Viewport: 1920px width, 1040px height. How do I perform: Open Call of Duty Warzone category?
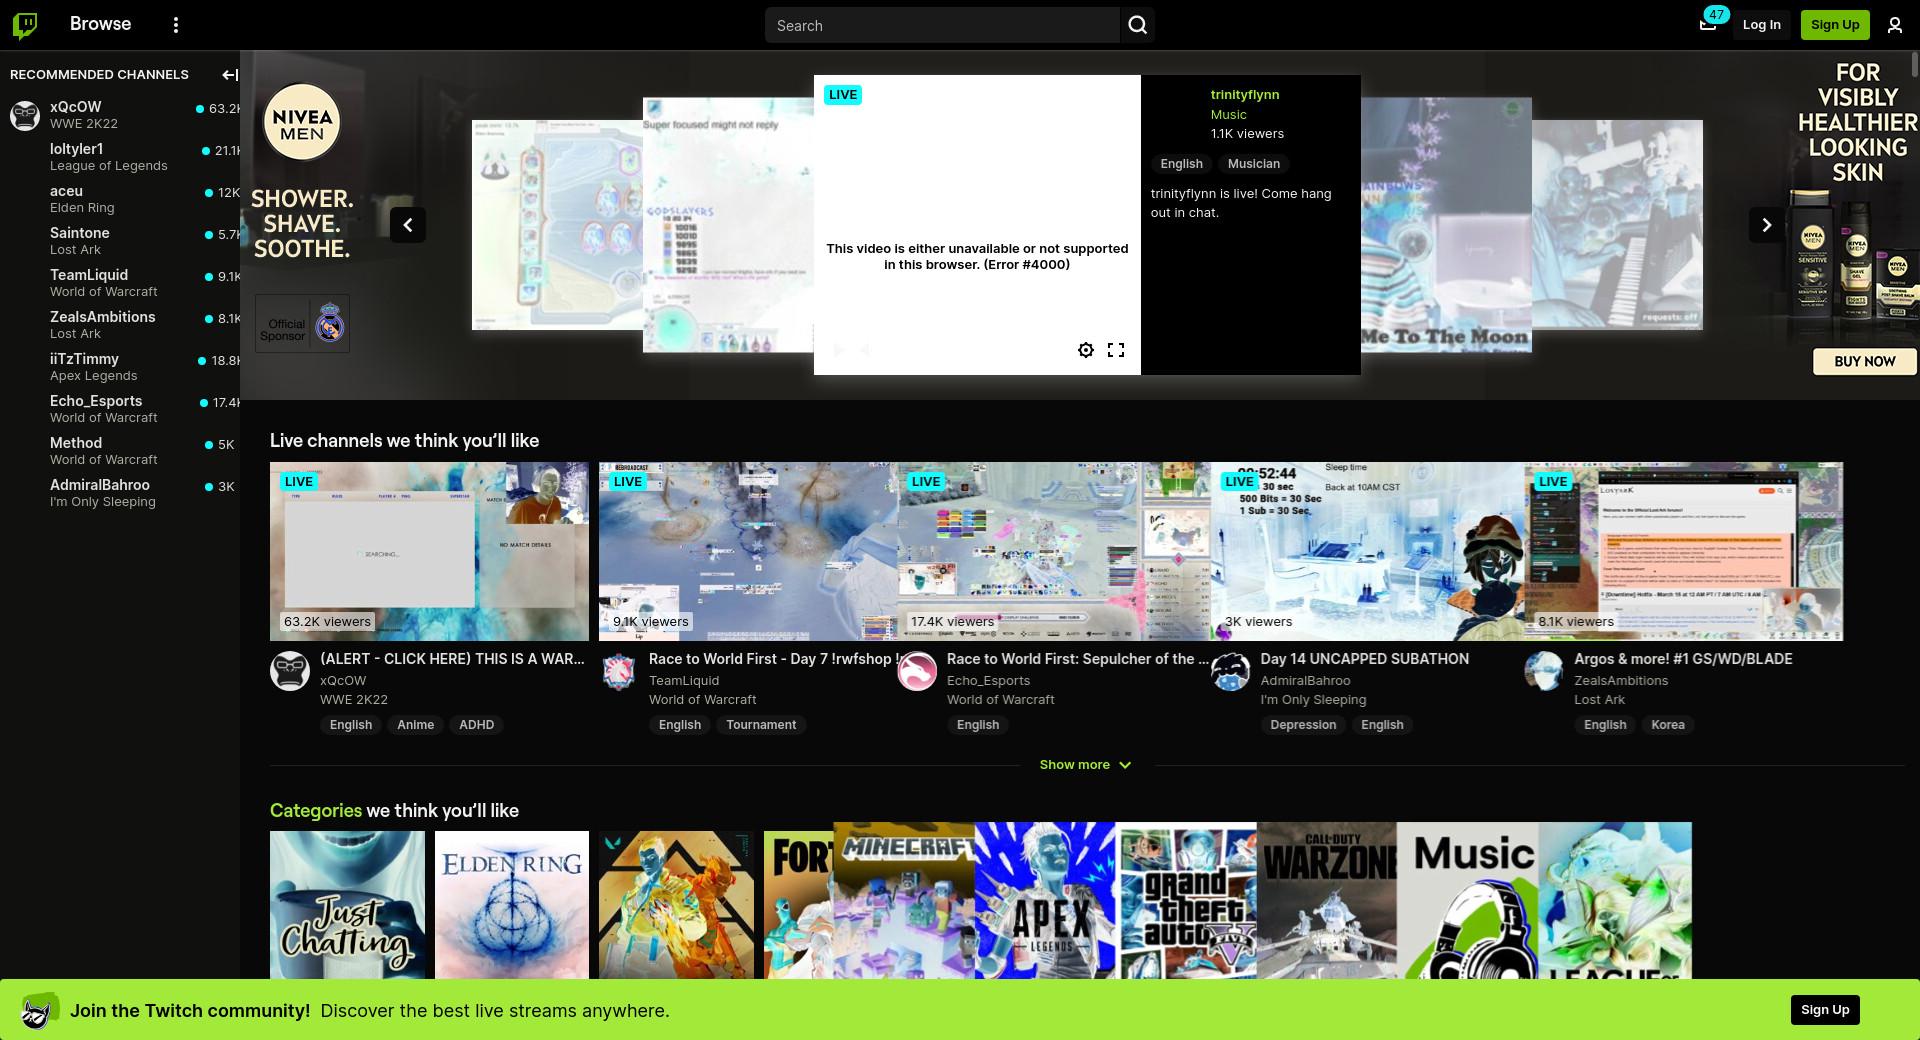coord(1327,901)
